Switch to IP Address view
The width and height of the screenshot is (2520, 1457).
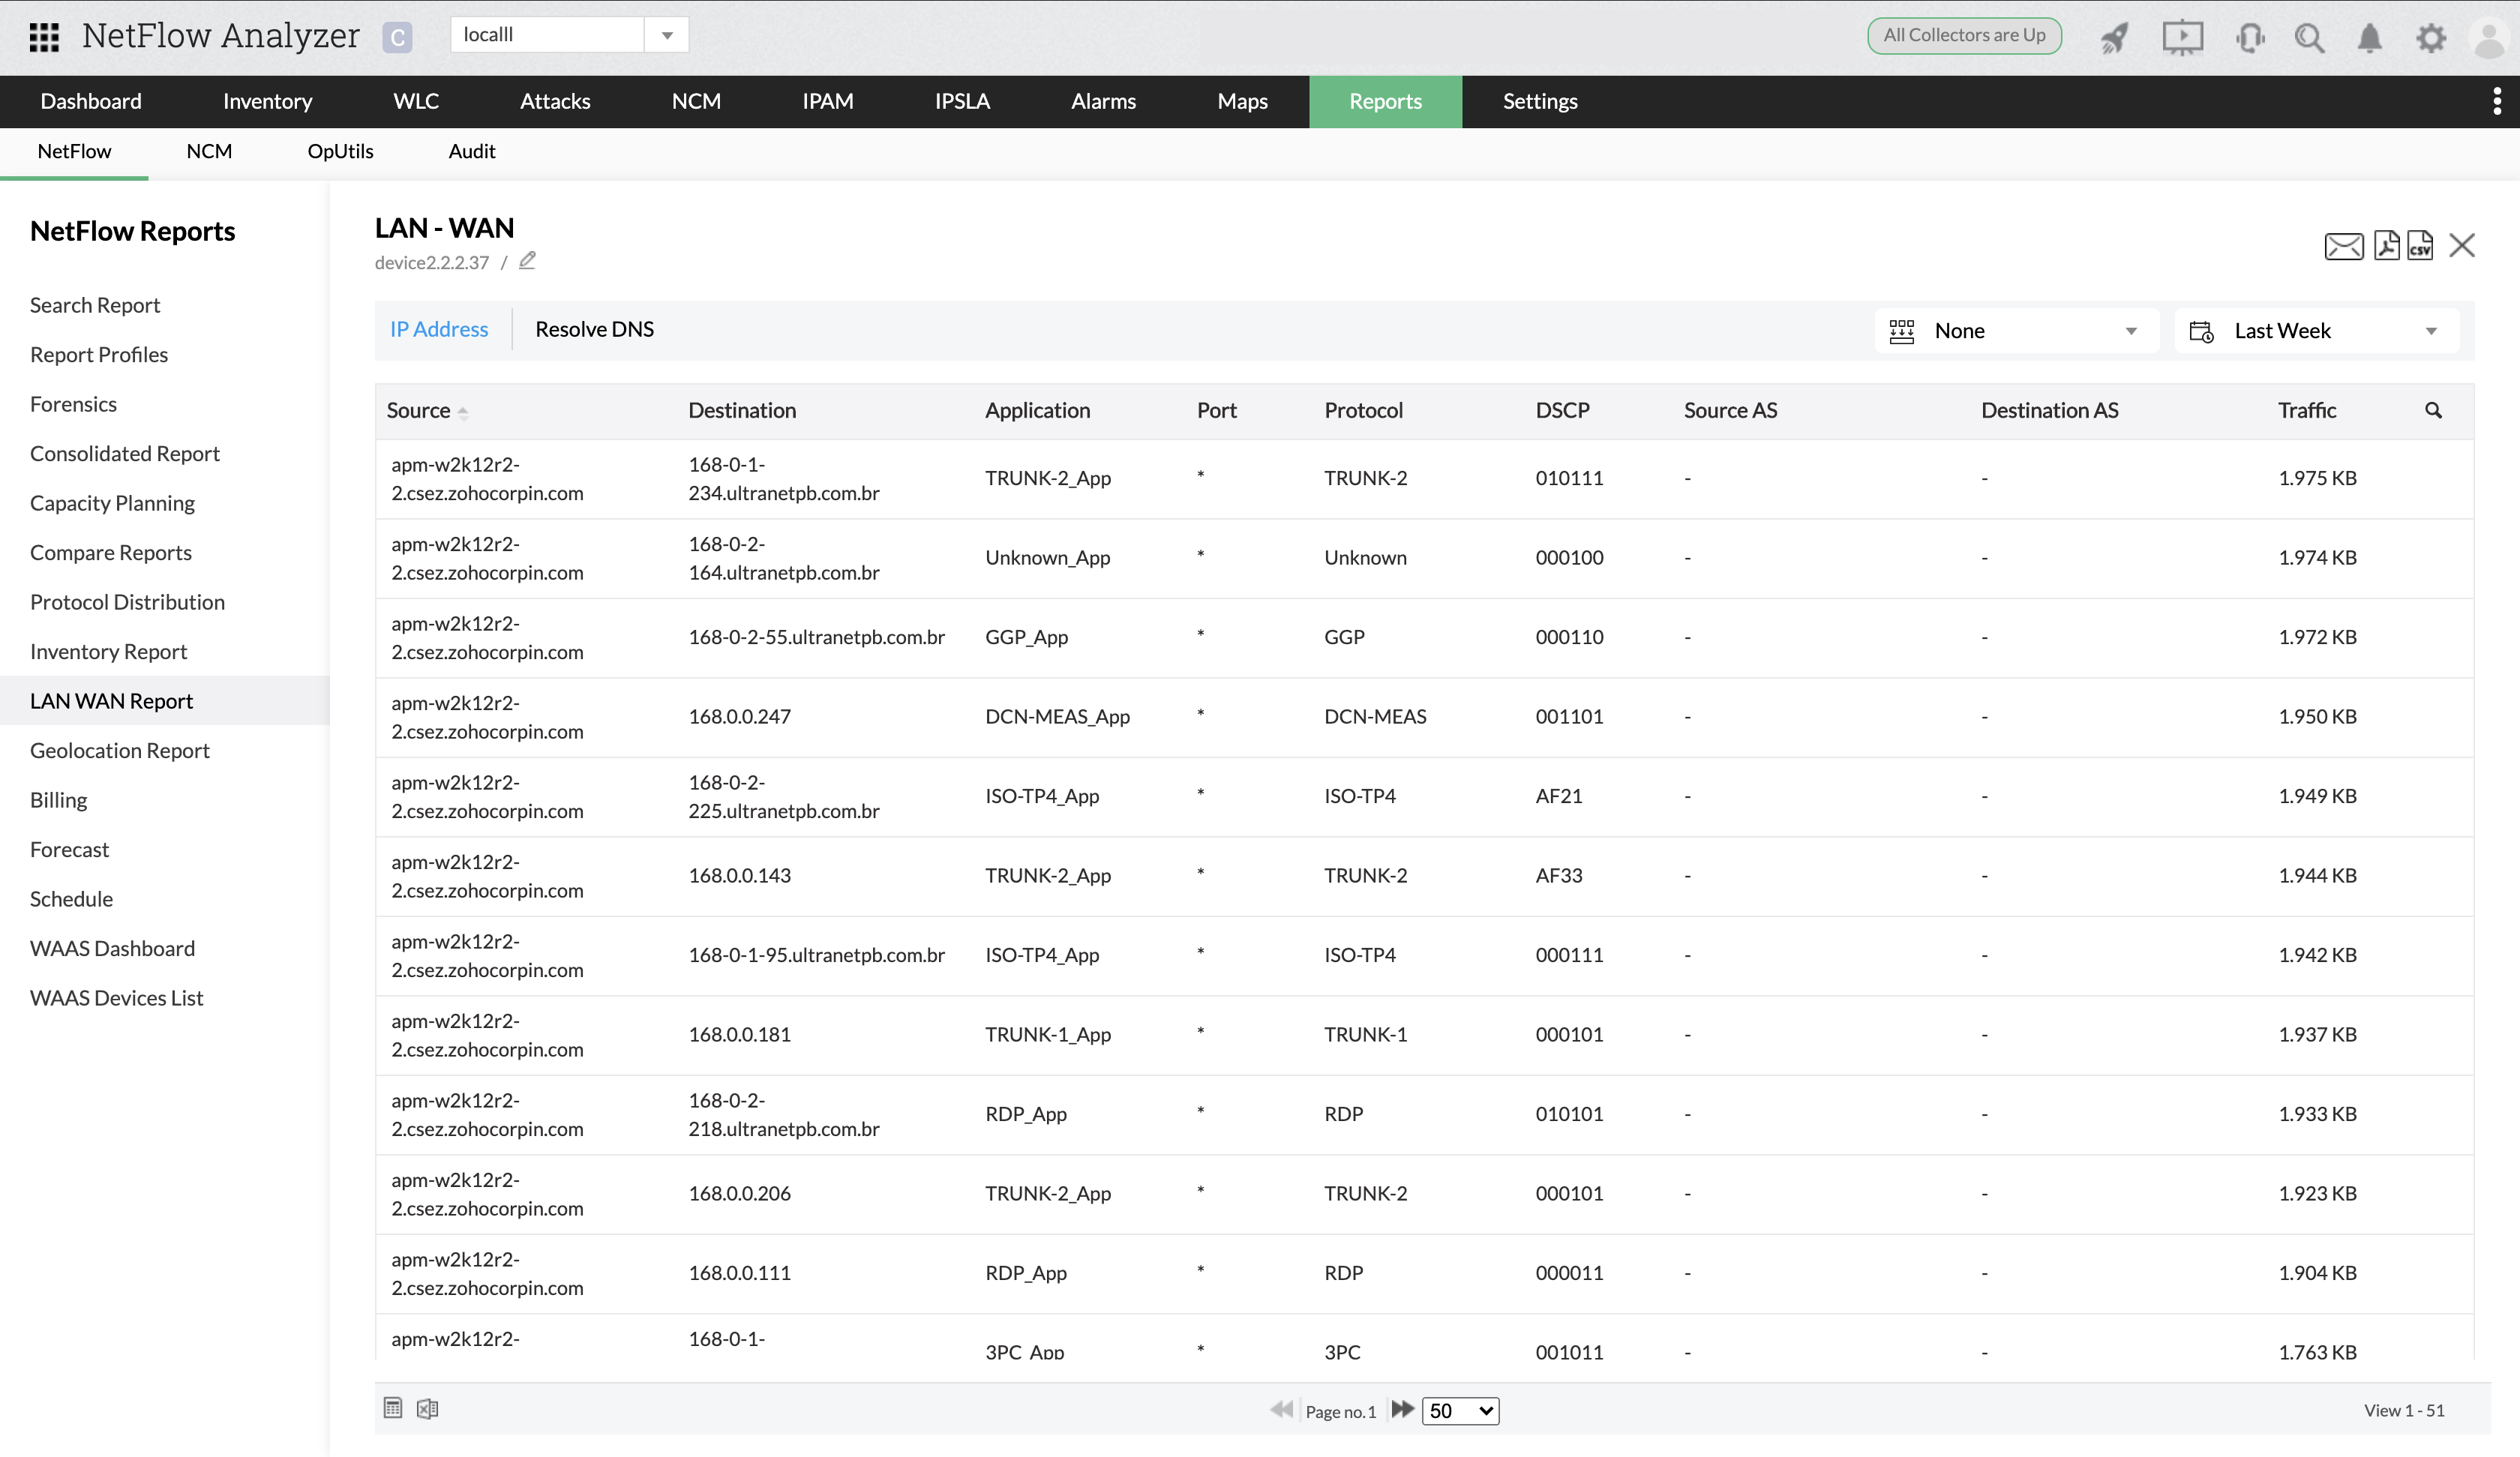click(x=439, y=329)
